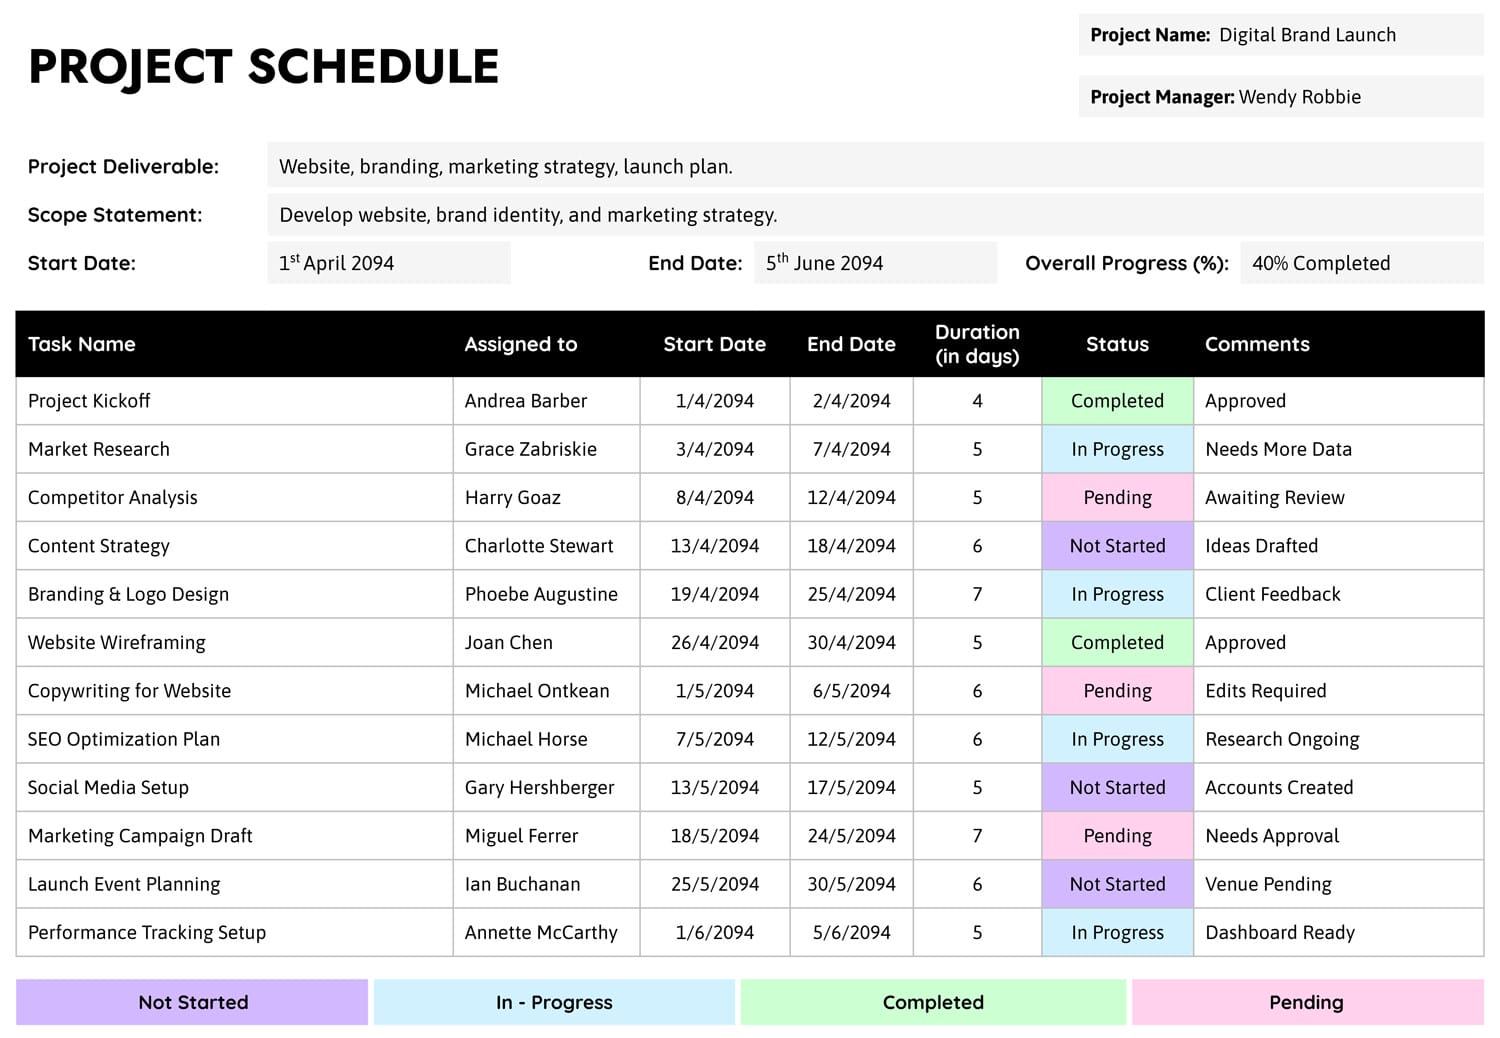The image size is (1500, 1038).
Task: Click the Start Date field 1st April 2094
Action: click(388, 263)
